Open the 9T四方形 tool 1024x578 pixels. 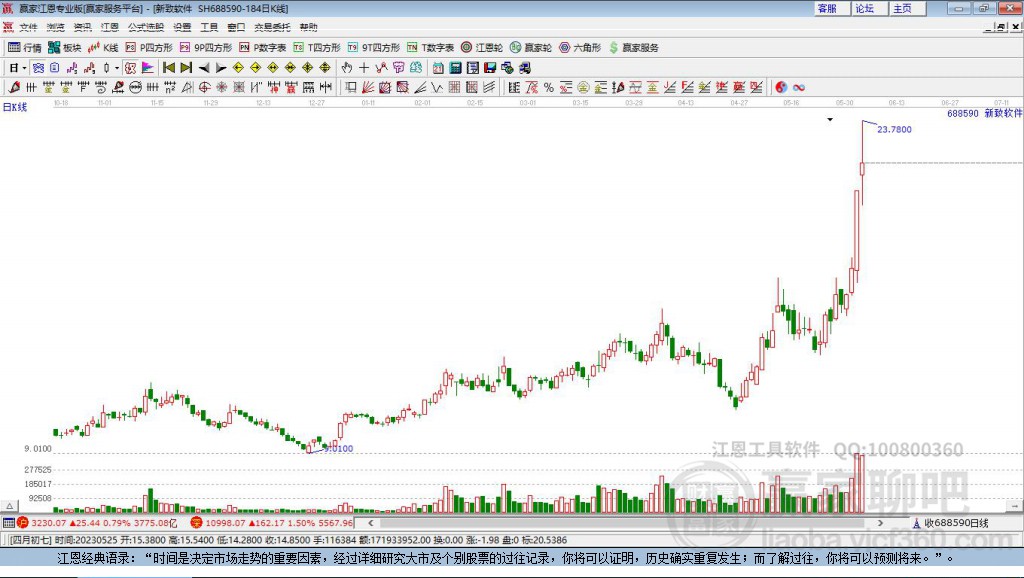click(374, 48)
